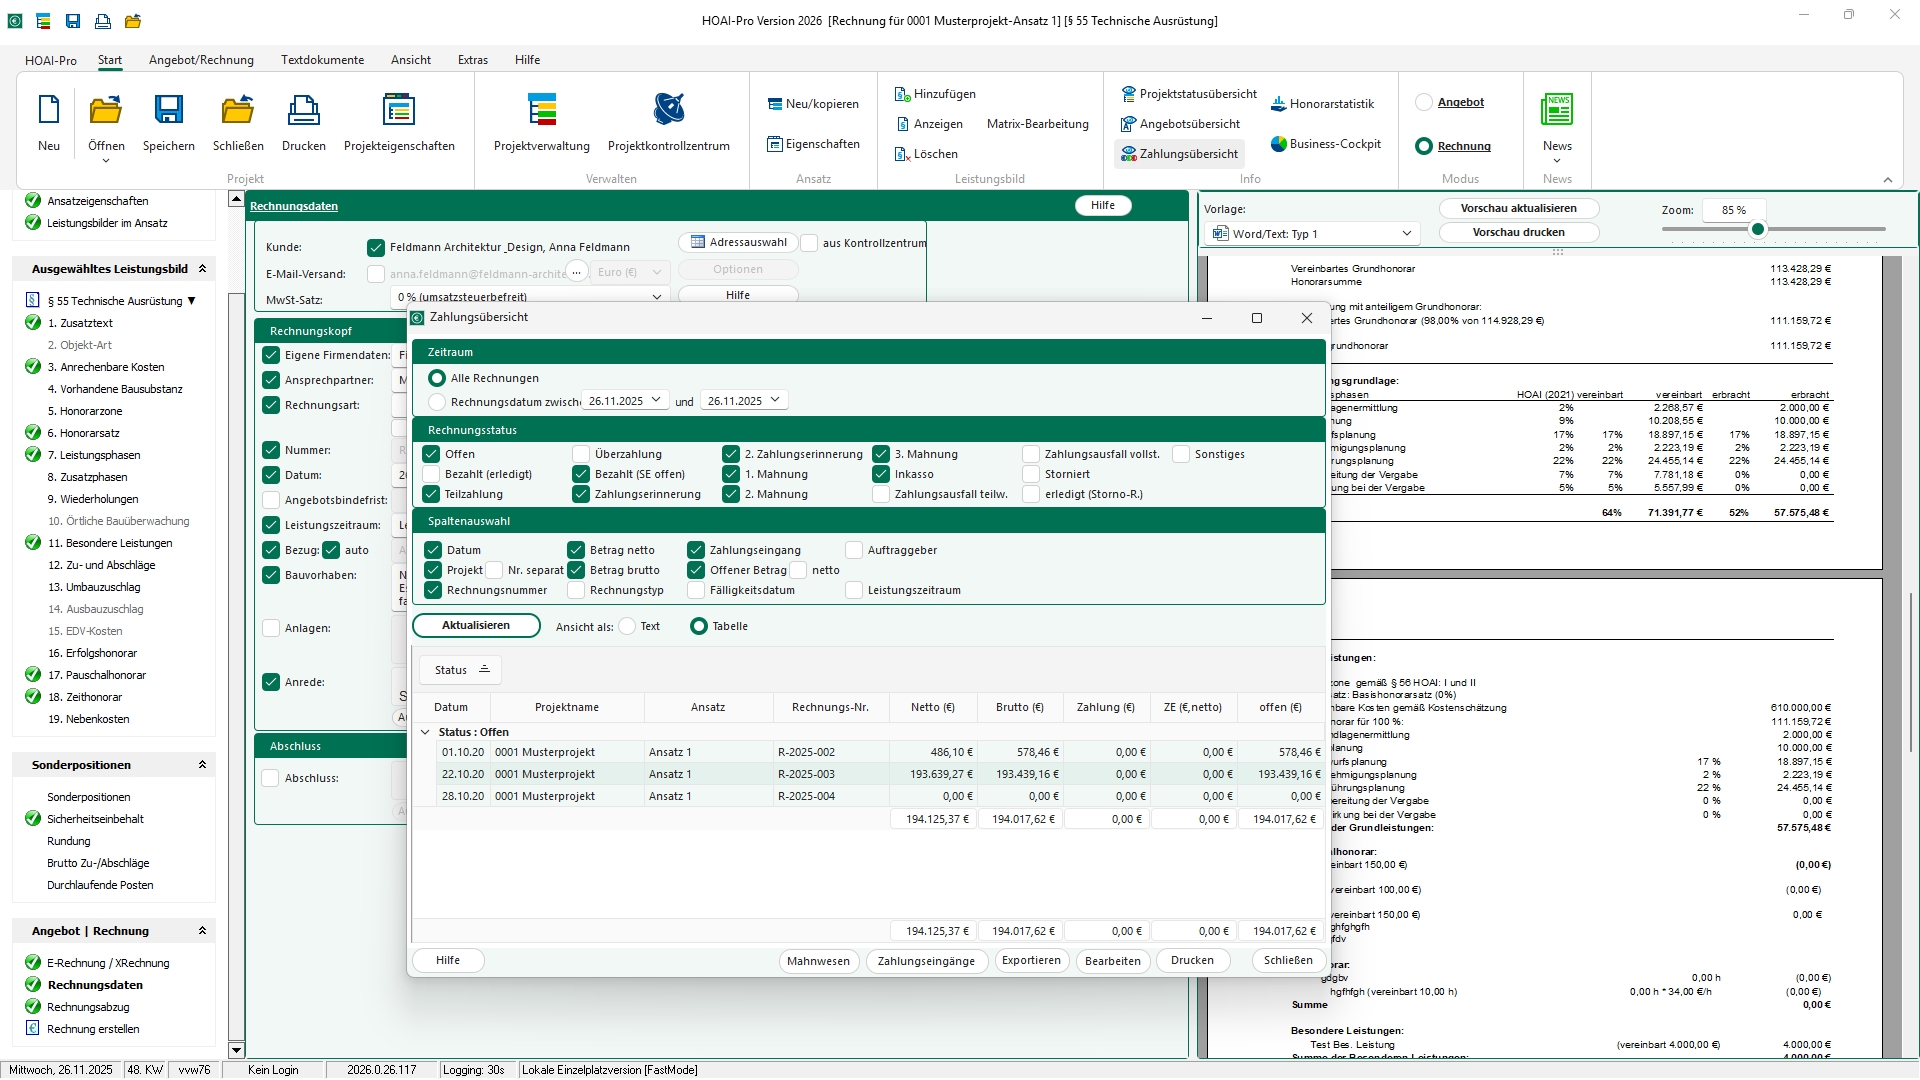The image size is (1920, 1080).
Task: Click the Speichern disk icon
Action: (168, 110)
